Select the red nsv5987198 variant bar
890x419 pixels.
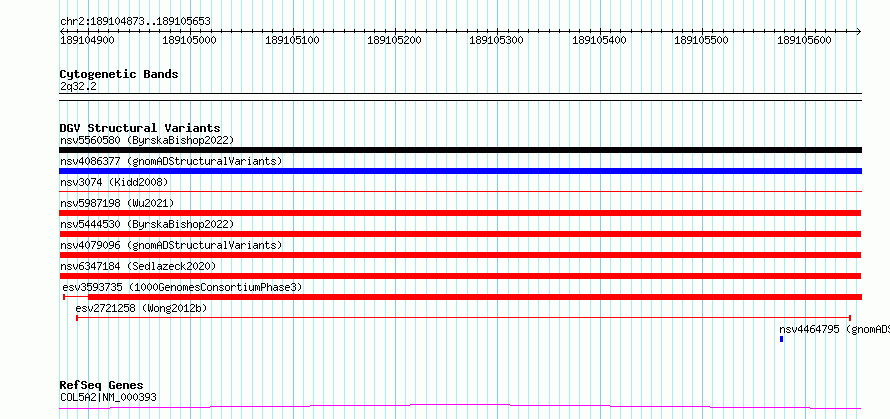(460, 213)
